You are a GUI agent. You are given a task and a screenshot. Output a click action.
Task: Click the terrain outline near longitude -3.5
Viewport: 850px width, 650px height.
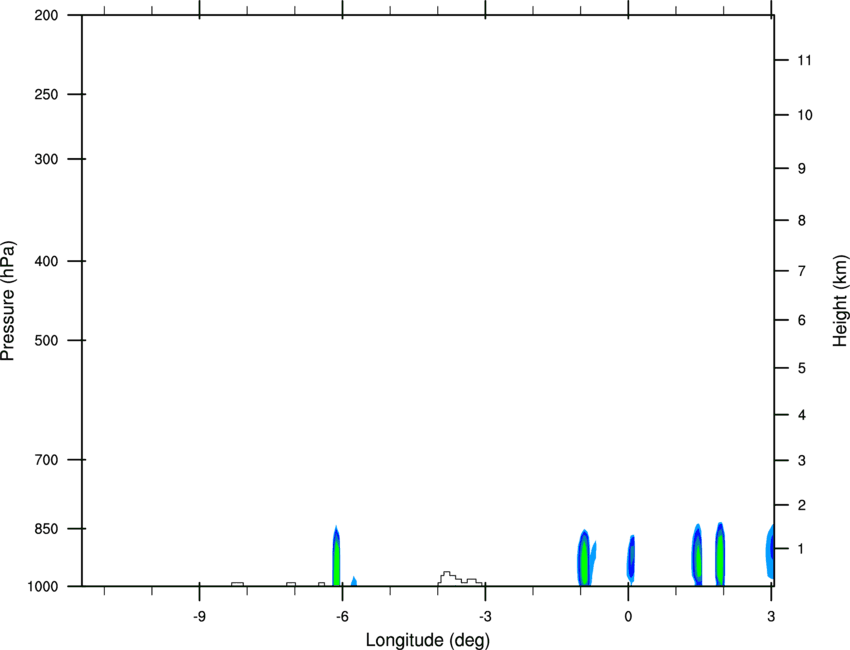click(460, 578)
